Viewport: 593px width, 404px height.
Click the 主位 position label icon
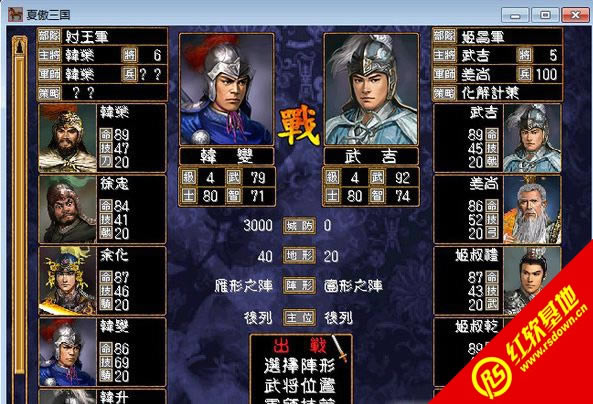coord(299,318)
